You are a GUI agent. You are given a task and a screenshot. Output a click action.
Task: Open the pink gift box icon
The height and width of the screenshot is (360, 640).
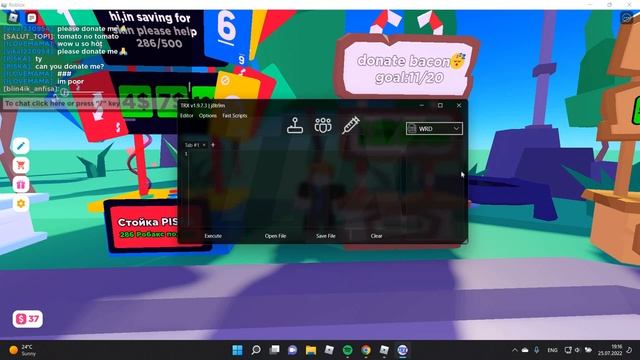coord(21,184)
